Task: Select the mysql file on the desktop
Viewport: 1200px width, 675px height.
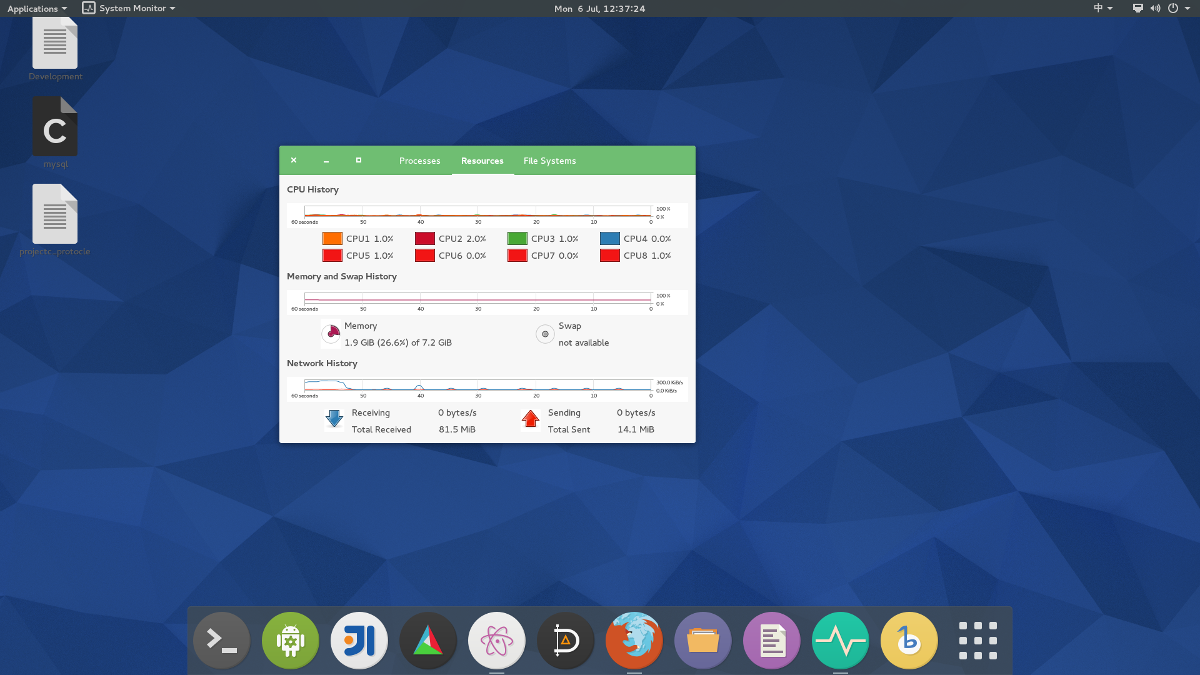Action: (x=55, y=132)
